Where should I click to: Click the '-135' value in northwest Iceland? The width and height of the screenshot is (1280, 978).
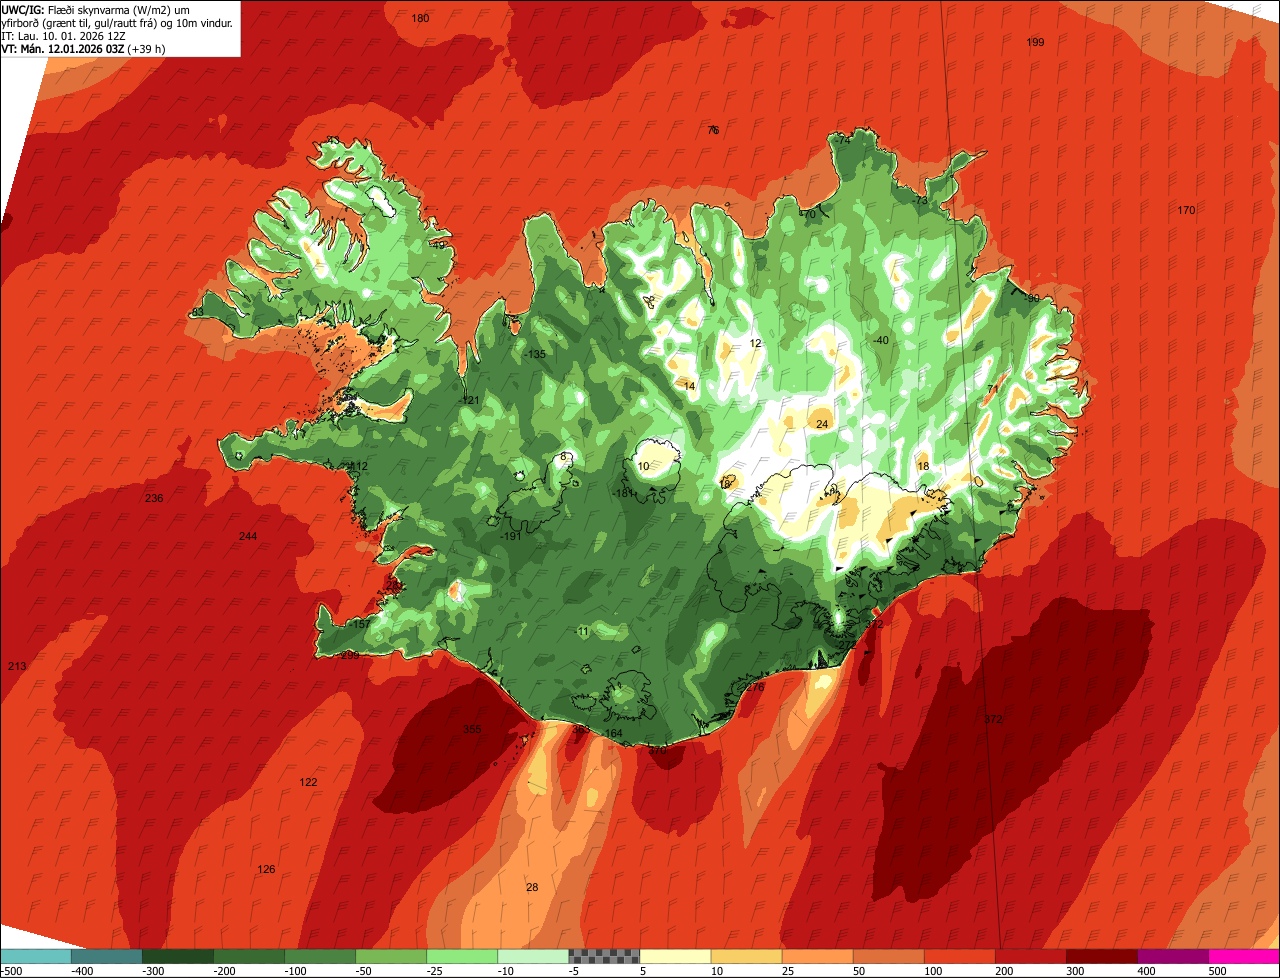536,354
